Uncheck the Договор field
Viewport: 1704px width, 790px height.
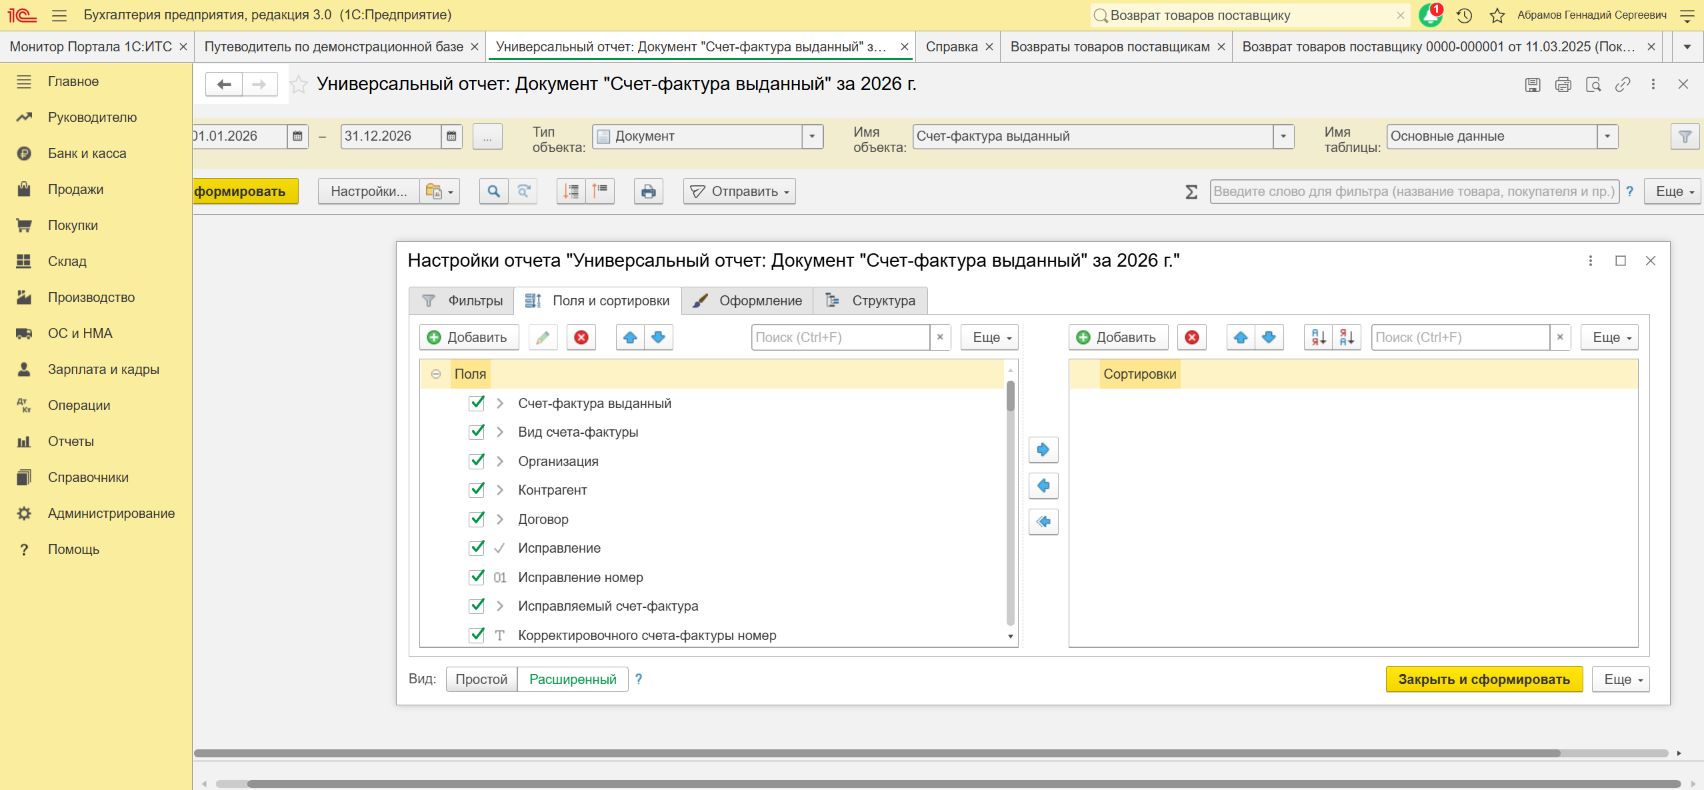click(477, 519)
